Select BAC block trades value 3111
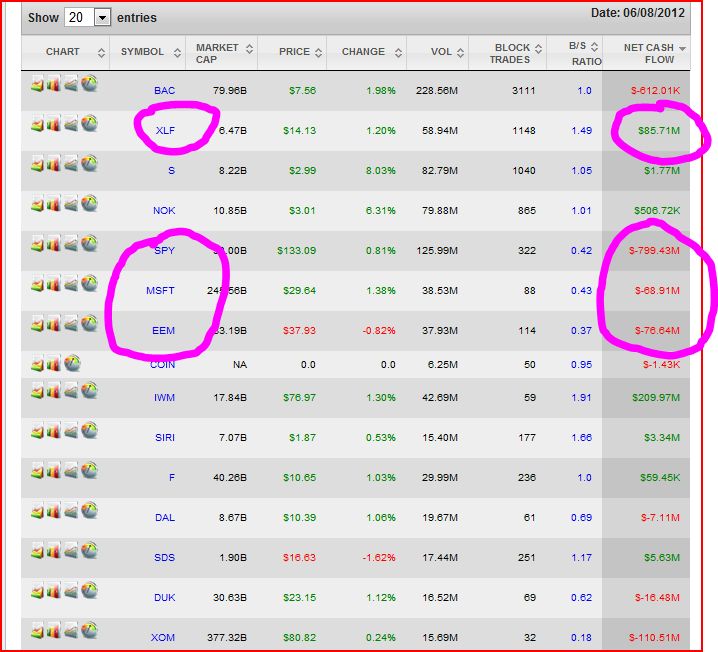The image size is (718, 652). coord(523,91)
